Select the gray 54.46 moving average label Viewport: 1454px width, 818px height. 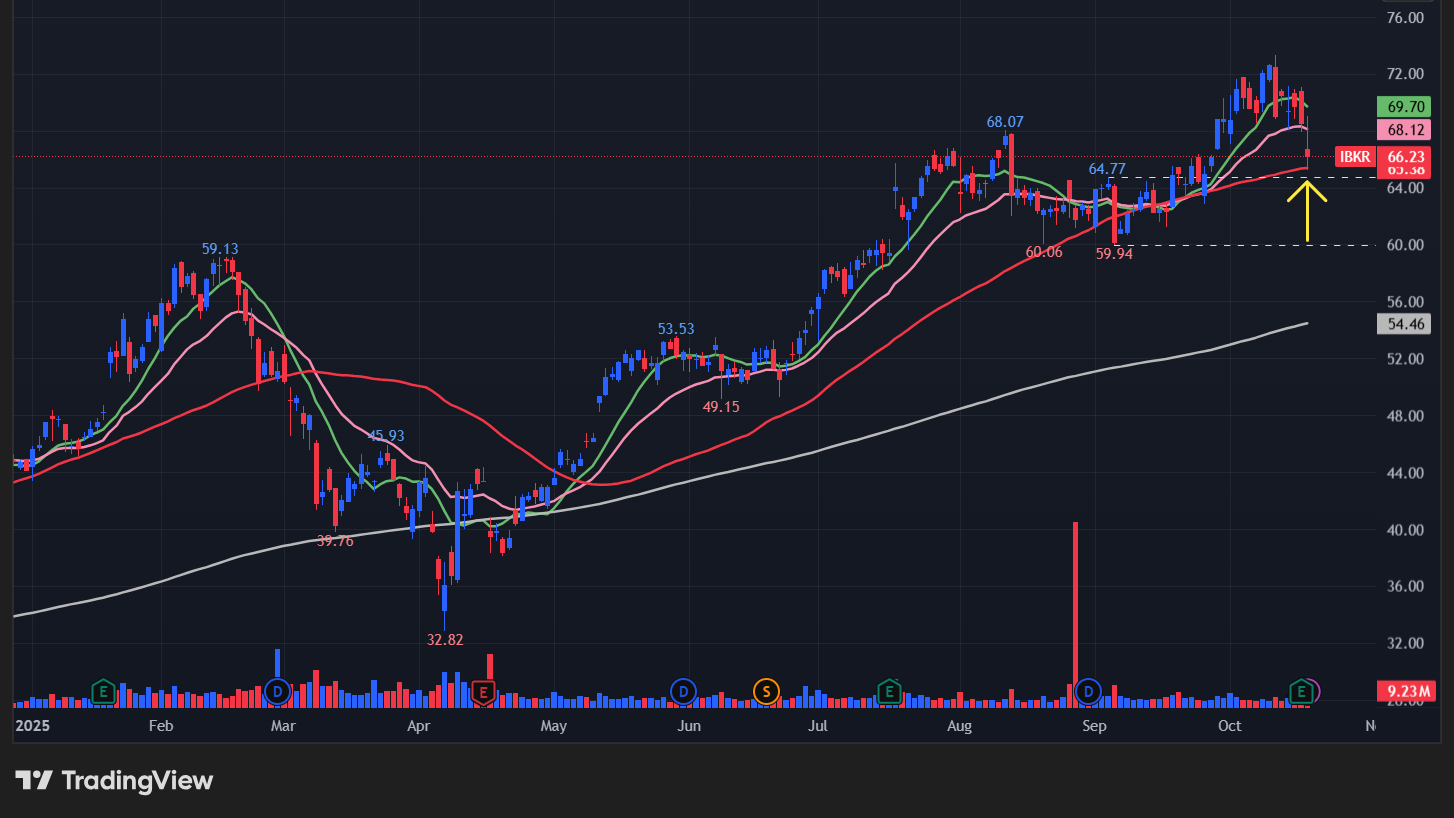click(x=1405, y=324)
